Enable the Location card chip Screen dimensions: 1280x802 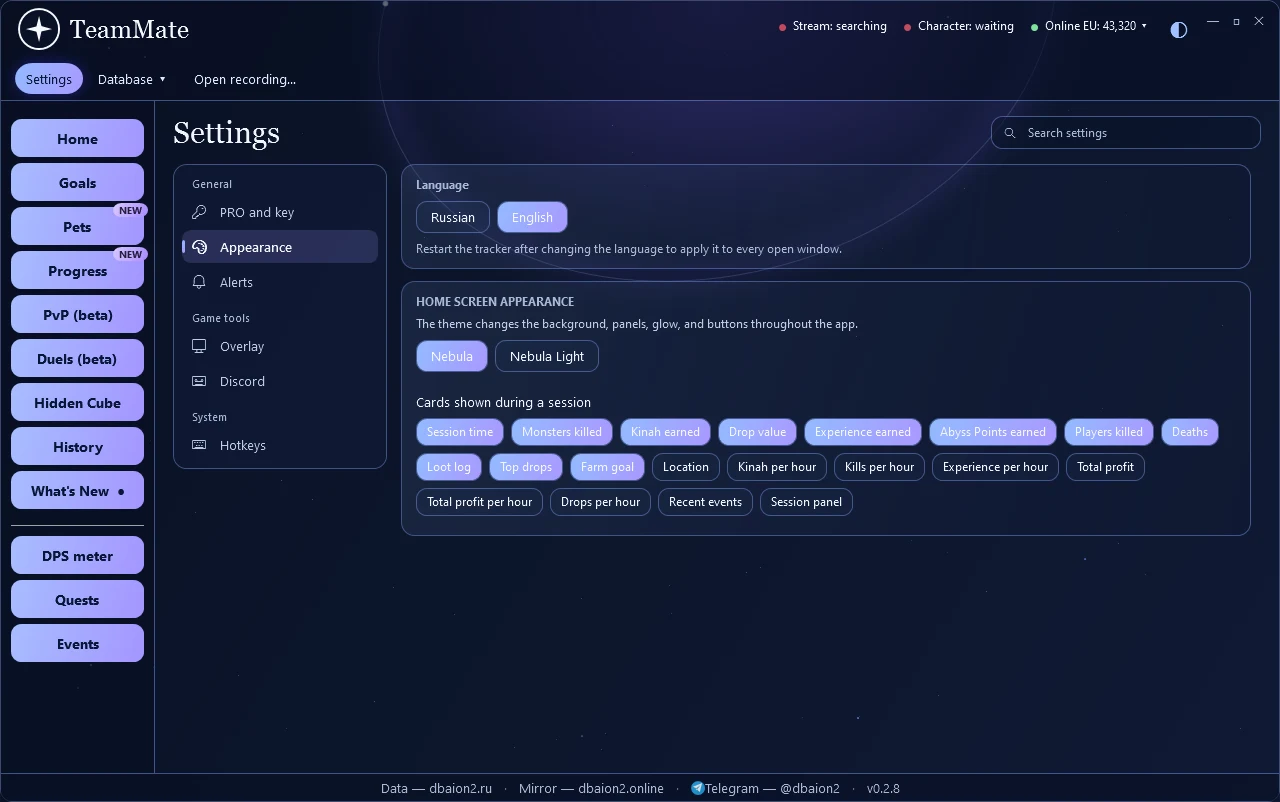[686, 467]
